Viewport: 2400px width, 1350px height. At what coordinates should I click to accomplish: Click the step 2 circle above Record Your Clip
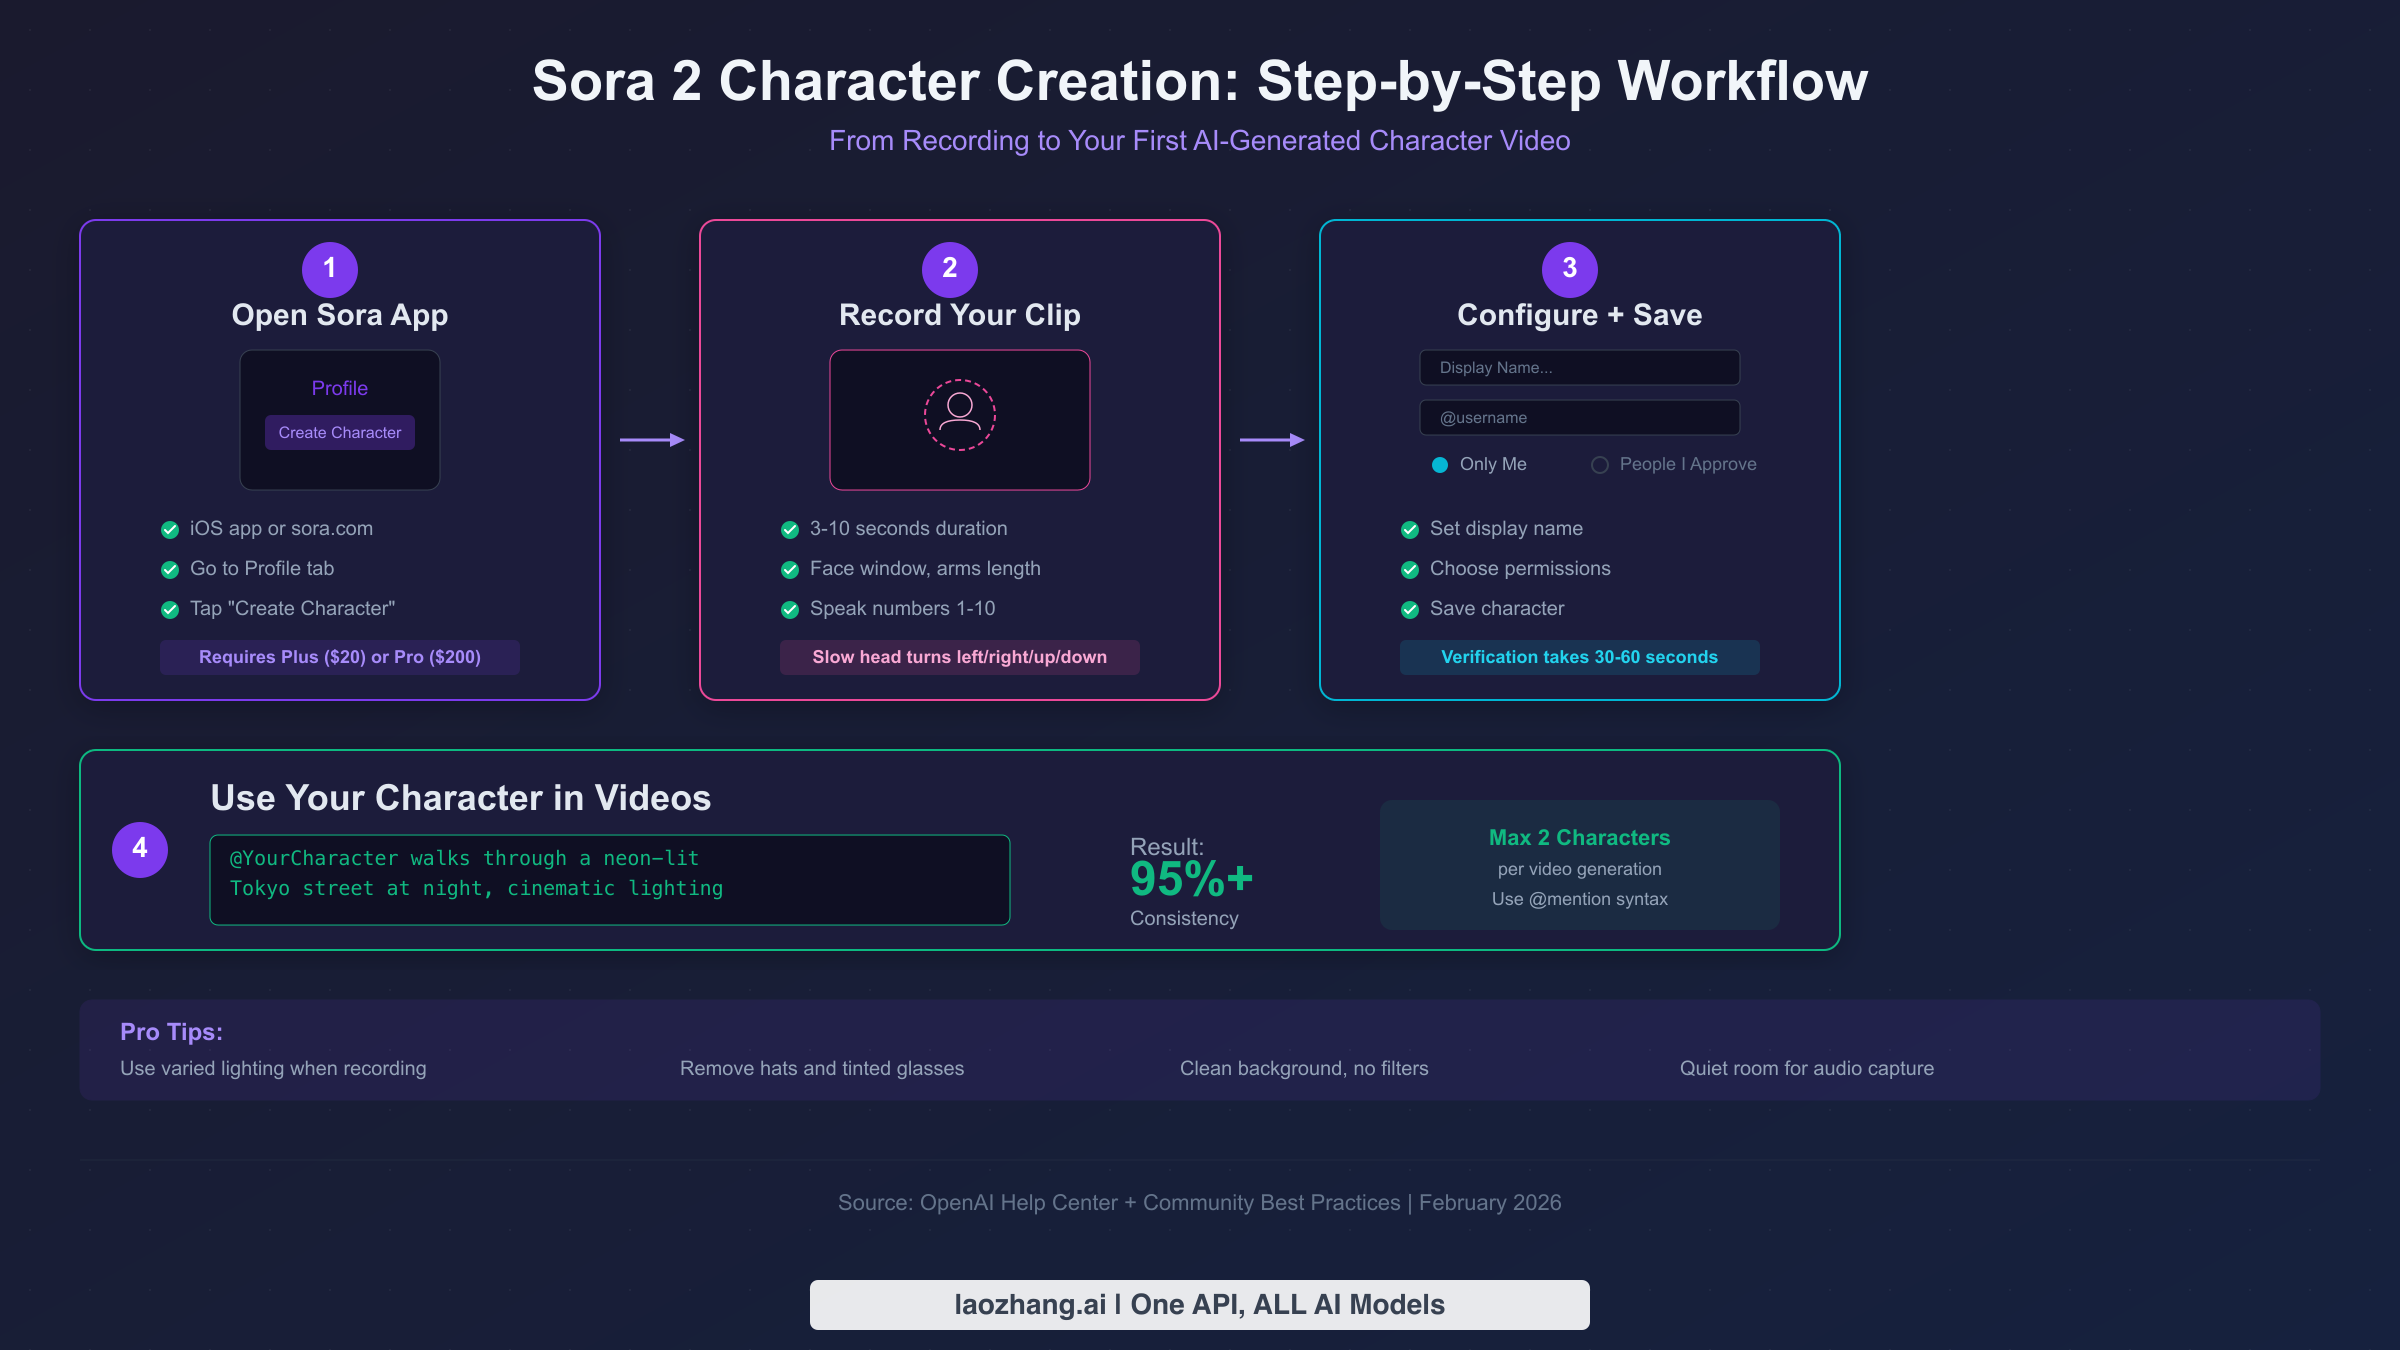(949, 268)
